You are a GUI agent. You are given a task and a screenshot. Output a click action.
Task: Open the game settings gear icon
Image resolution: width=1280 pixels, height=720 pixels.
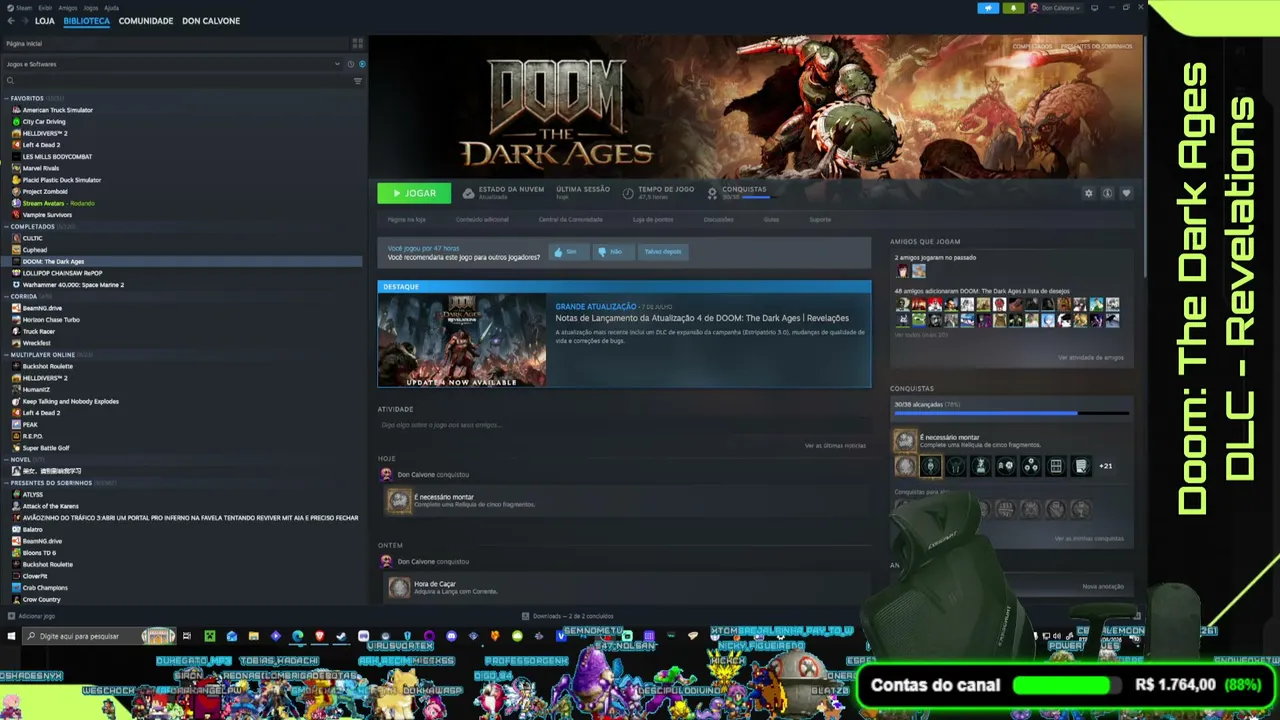pos(1089,193)
